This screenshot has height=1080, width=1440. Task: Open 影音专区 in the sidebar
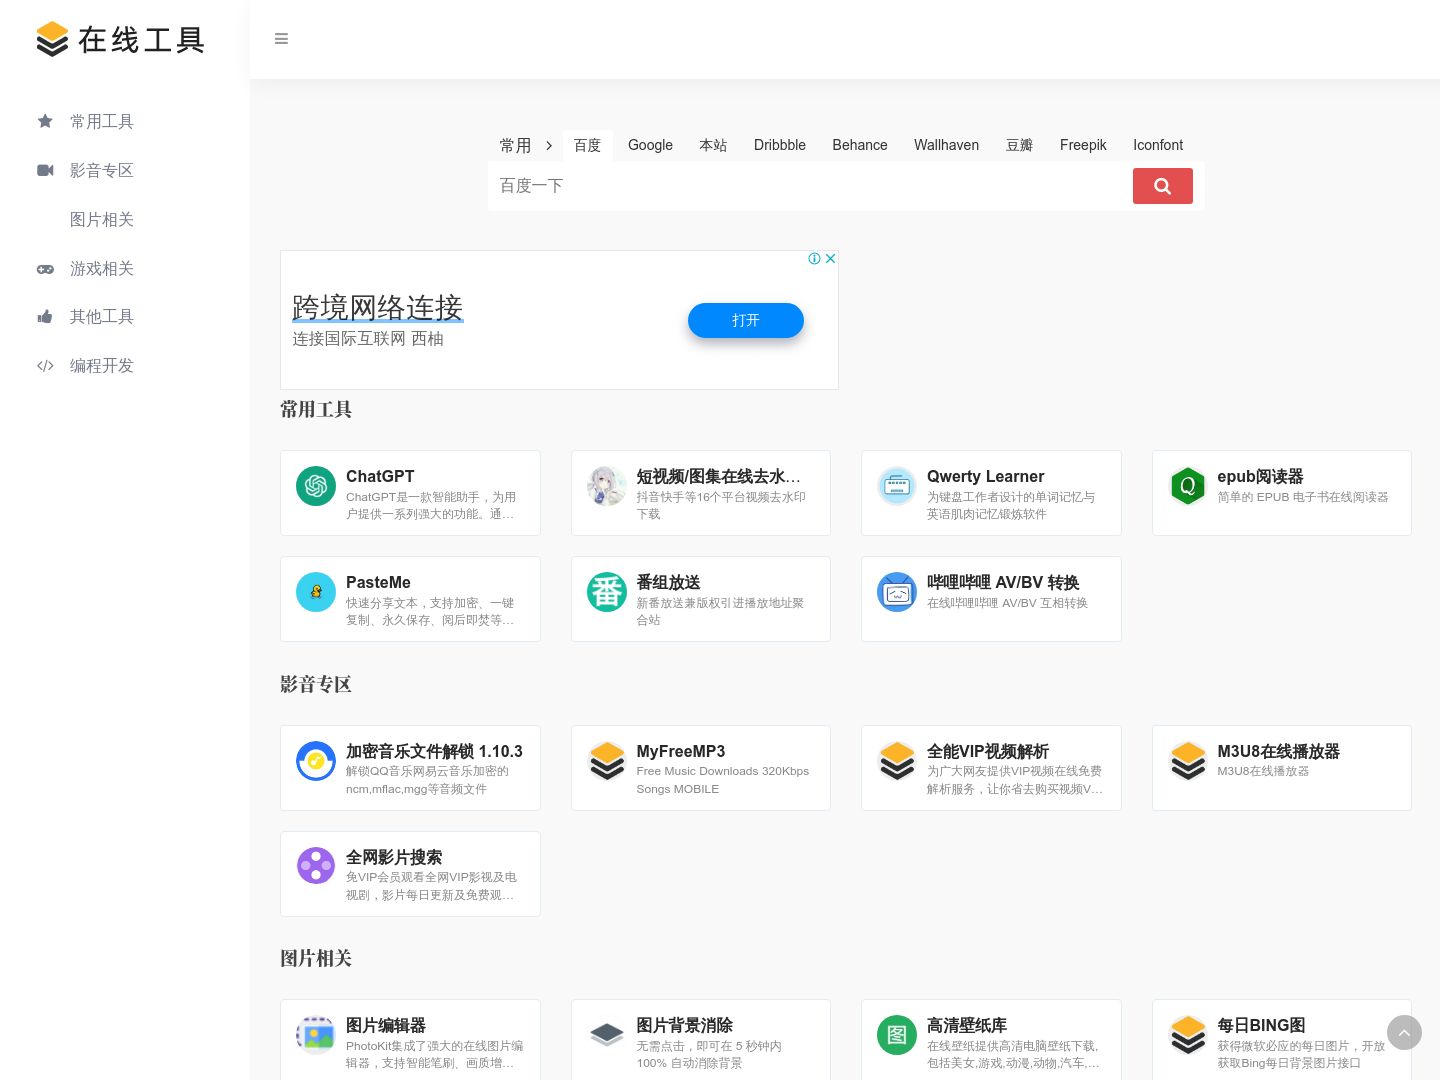point(102,170)
